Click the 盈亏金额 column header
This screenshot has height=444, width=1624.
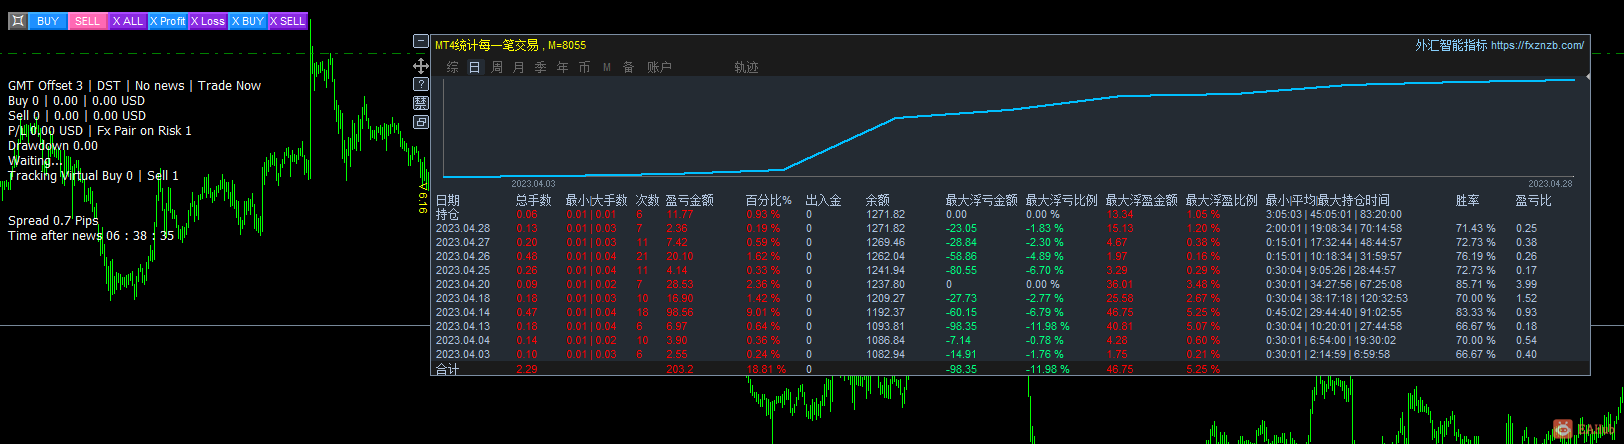(690, 200)
